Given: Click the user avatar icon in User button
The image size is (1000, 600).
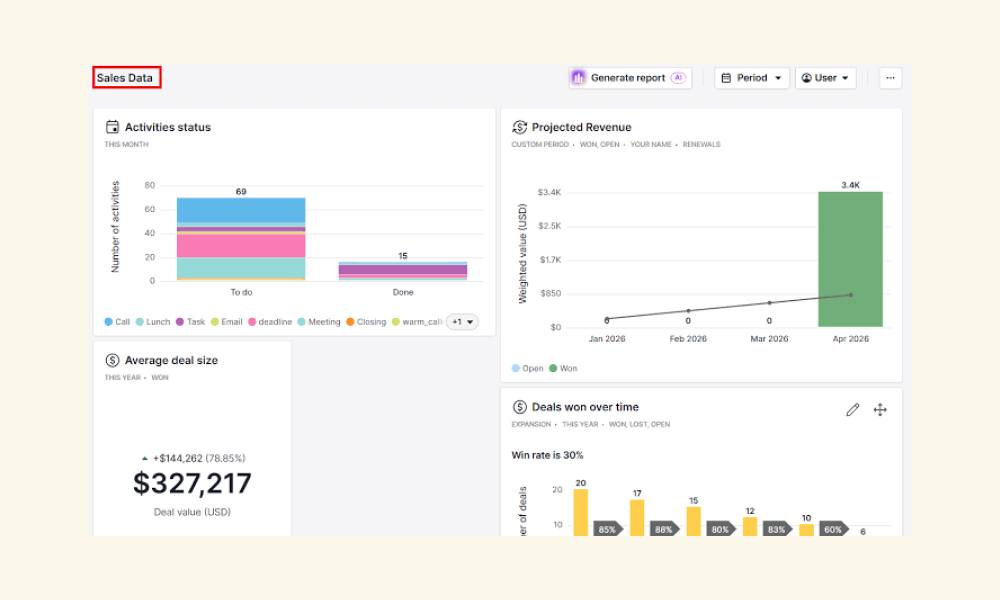Looking at the screenshot, I should point(807,78).
